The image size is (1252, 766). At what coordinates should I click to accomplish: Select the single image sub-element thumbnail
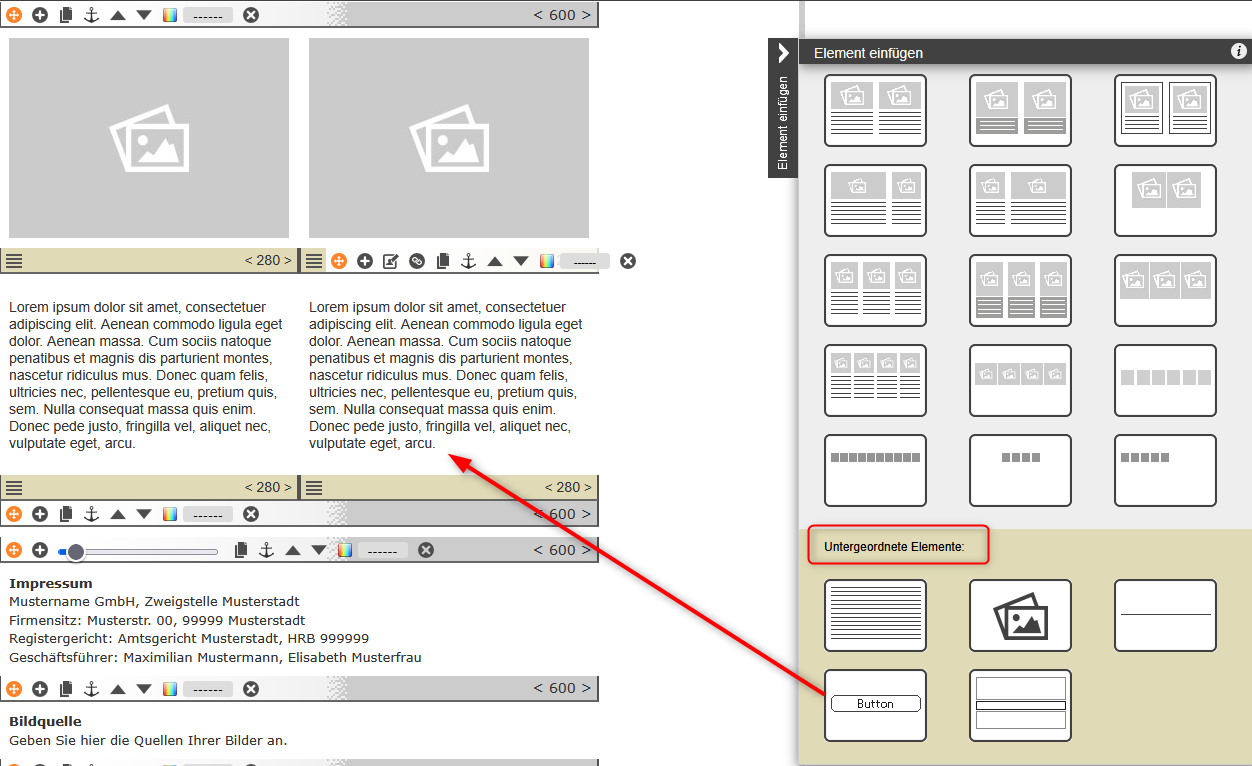[x=1020, y=615]
